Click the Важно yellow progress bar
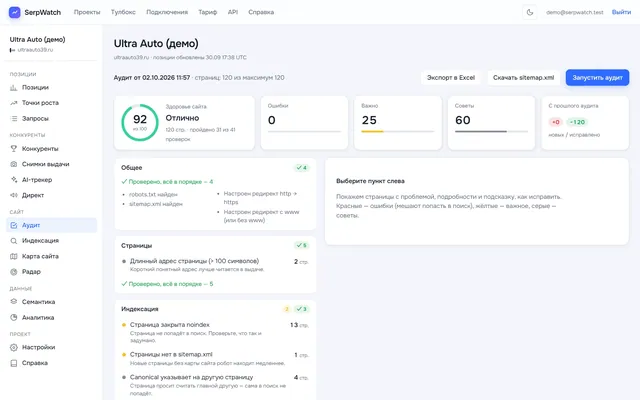The width and height of the screenshot is (640, 400). [372, 131]
